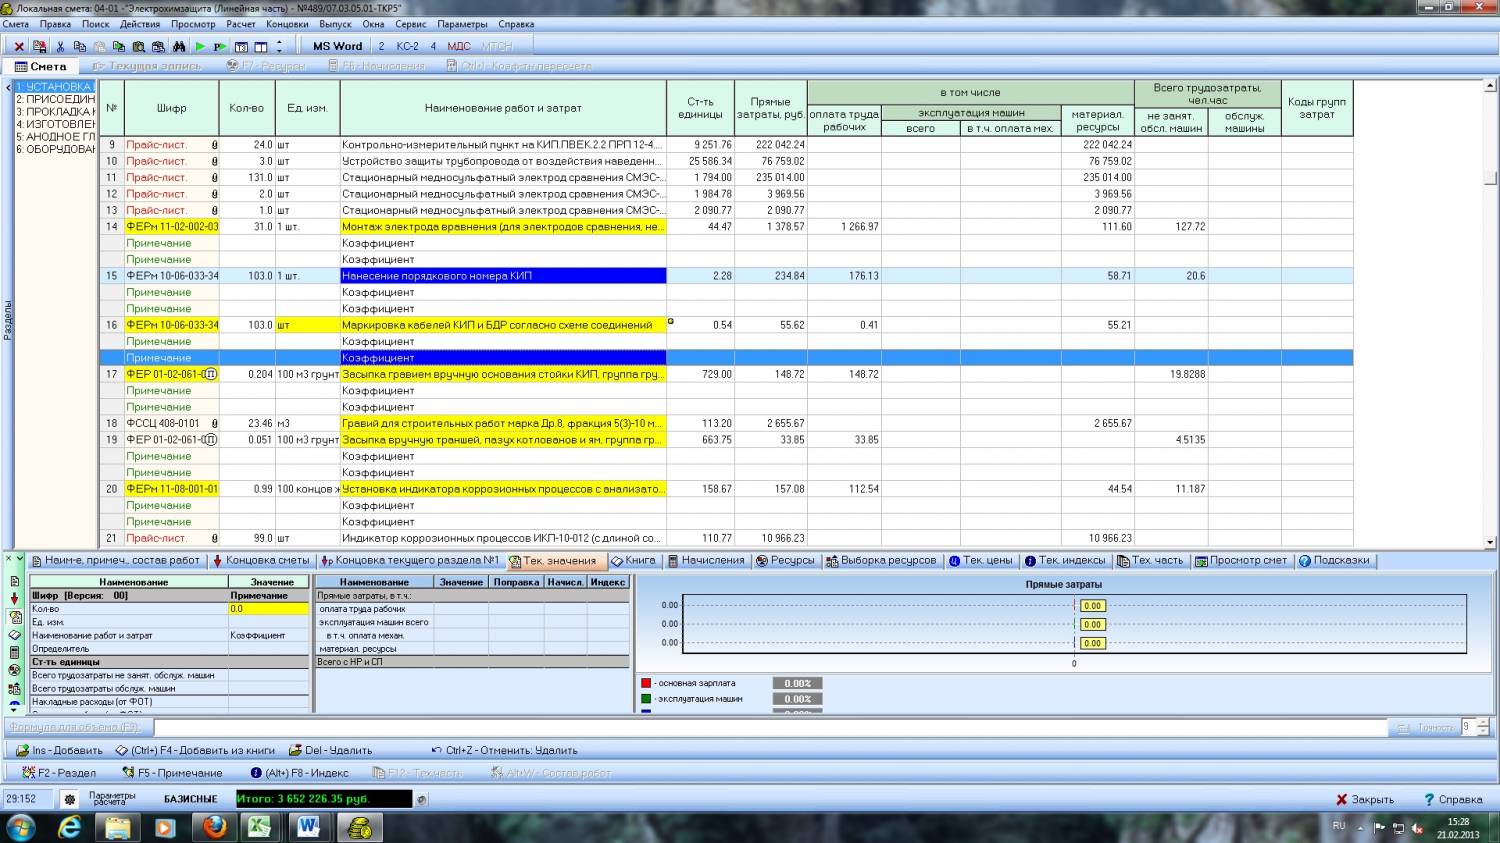This screenshot has width=1500, height=843.
Task: Click Ins - Добавить button
Action: click(x=59, y=750)
